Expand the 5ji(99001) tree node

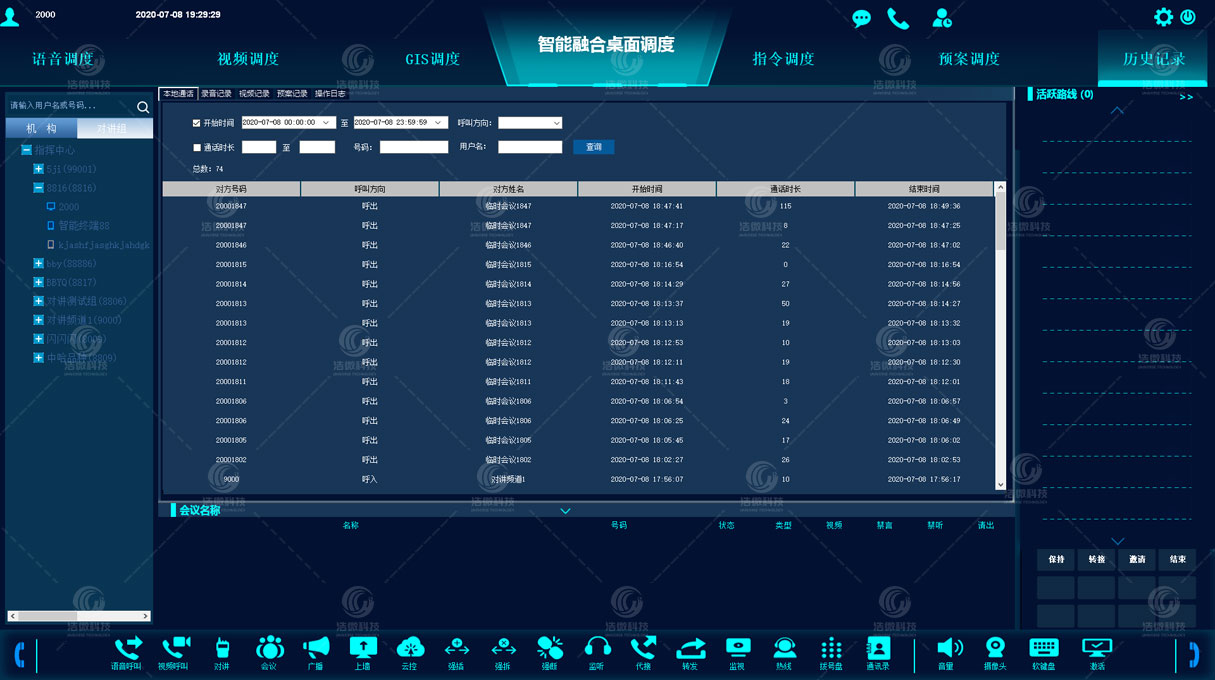click(x=38, y=169)
